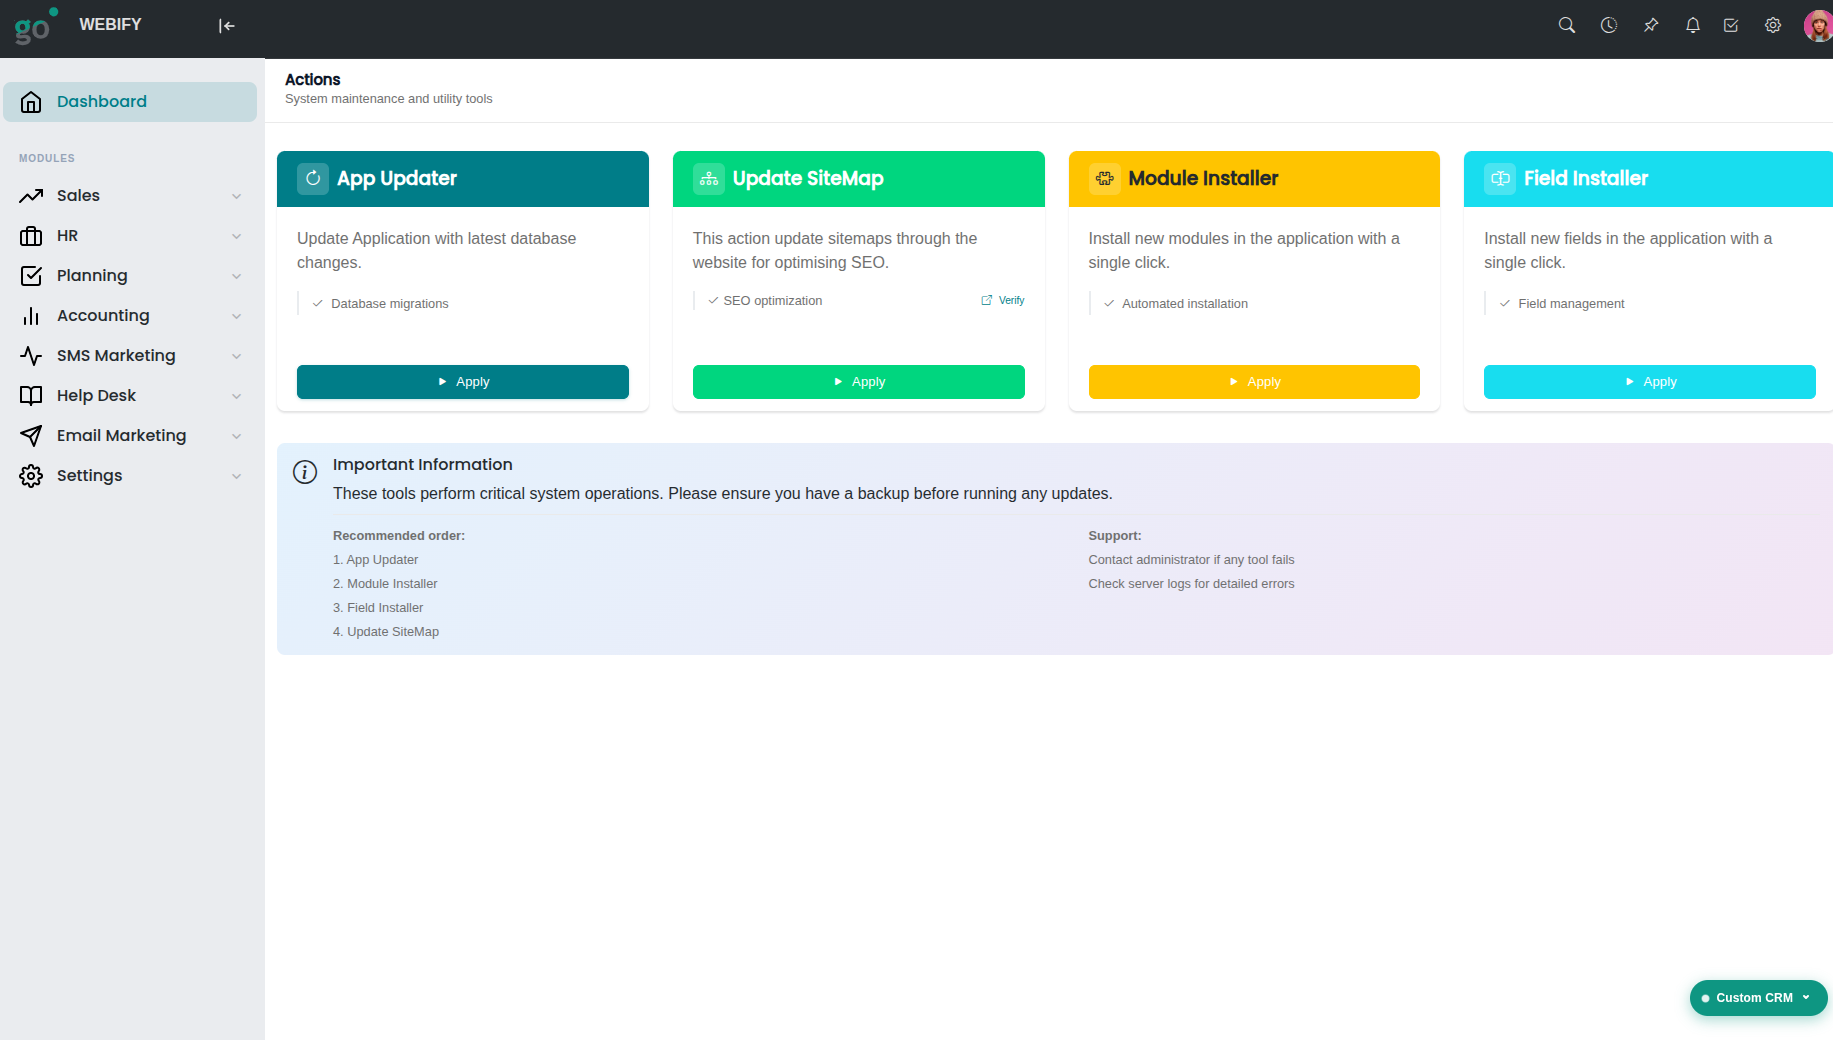Click the Verify link for SEO optimization
Image resolution: width=1833 pixels, height=1040 pixels.
point(1003,300)
